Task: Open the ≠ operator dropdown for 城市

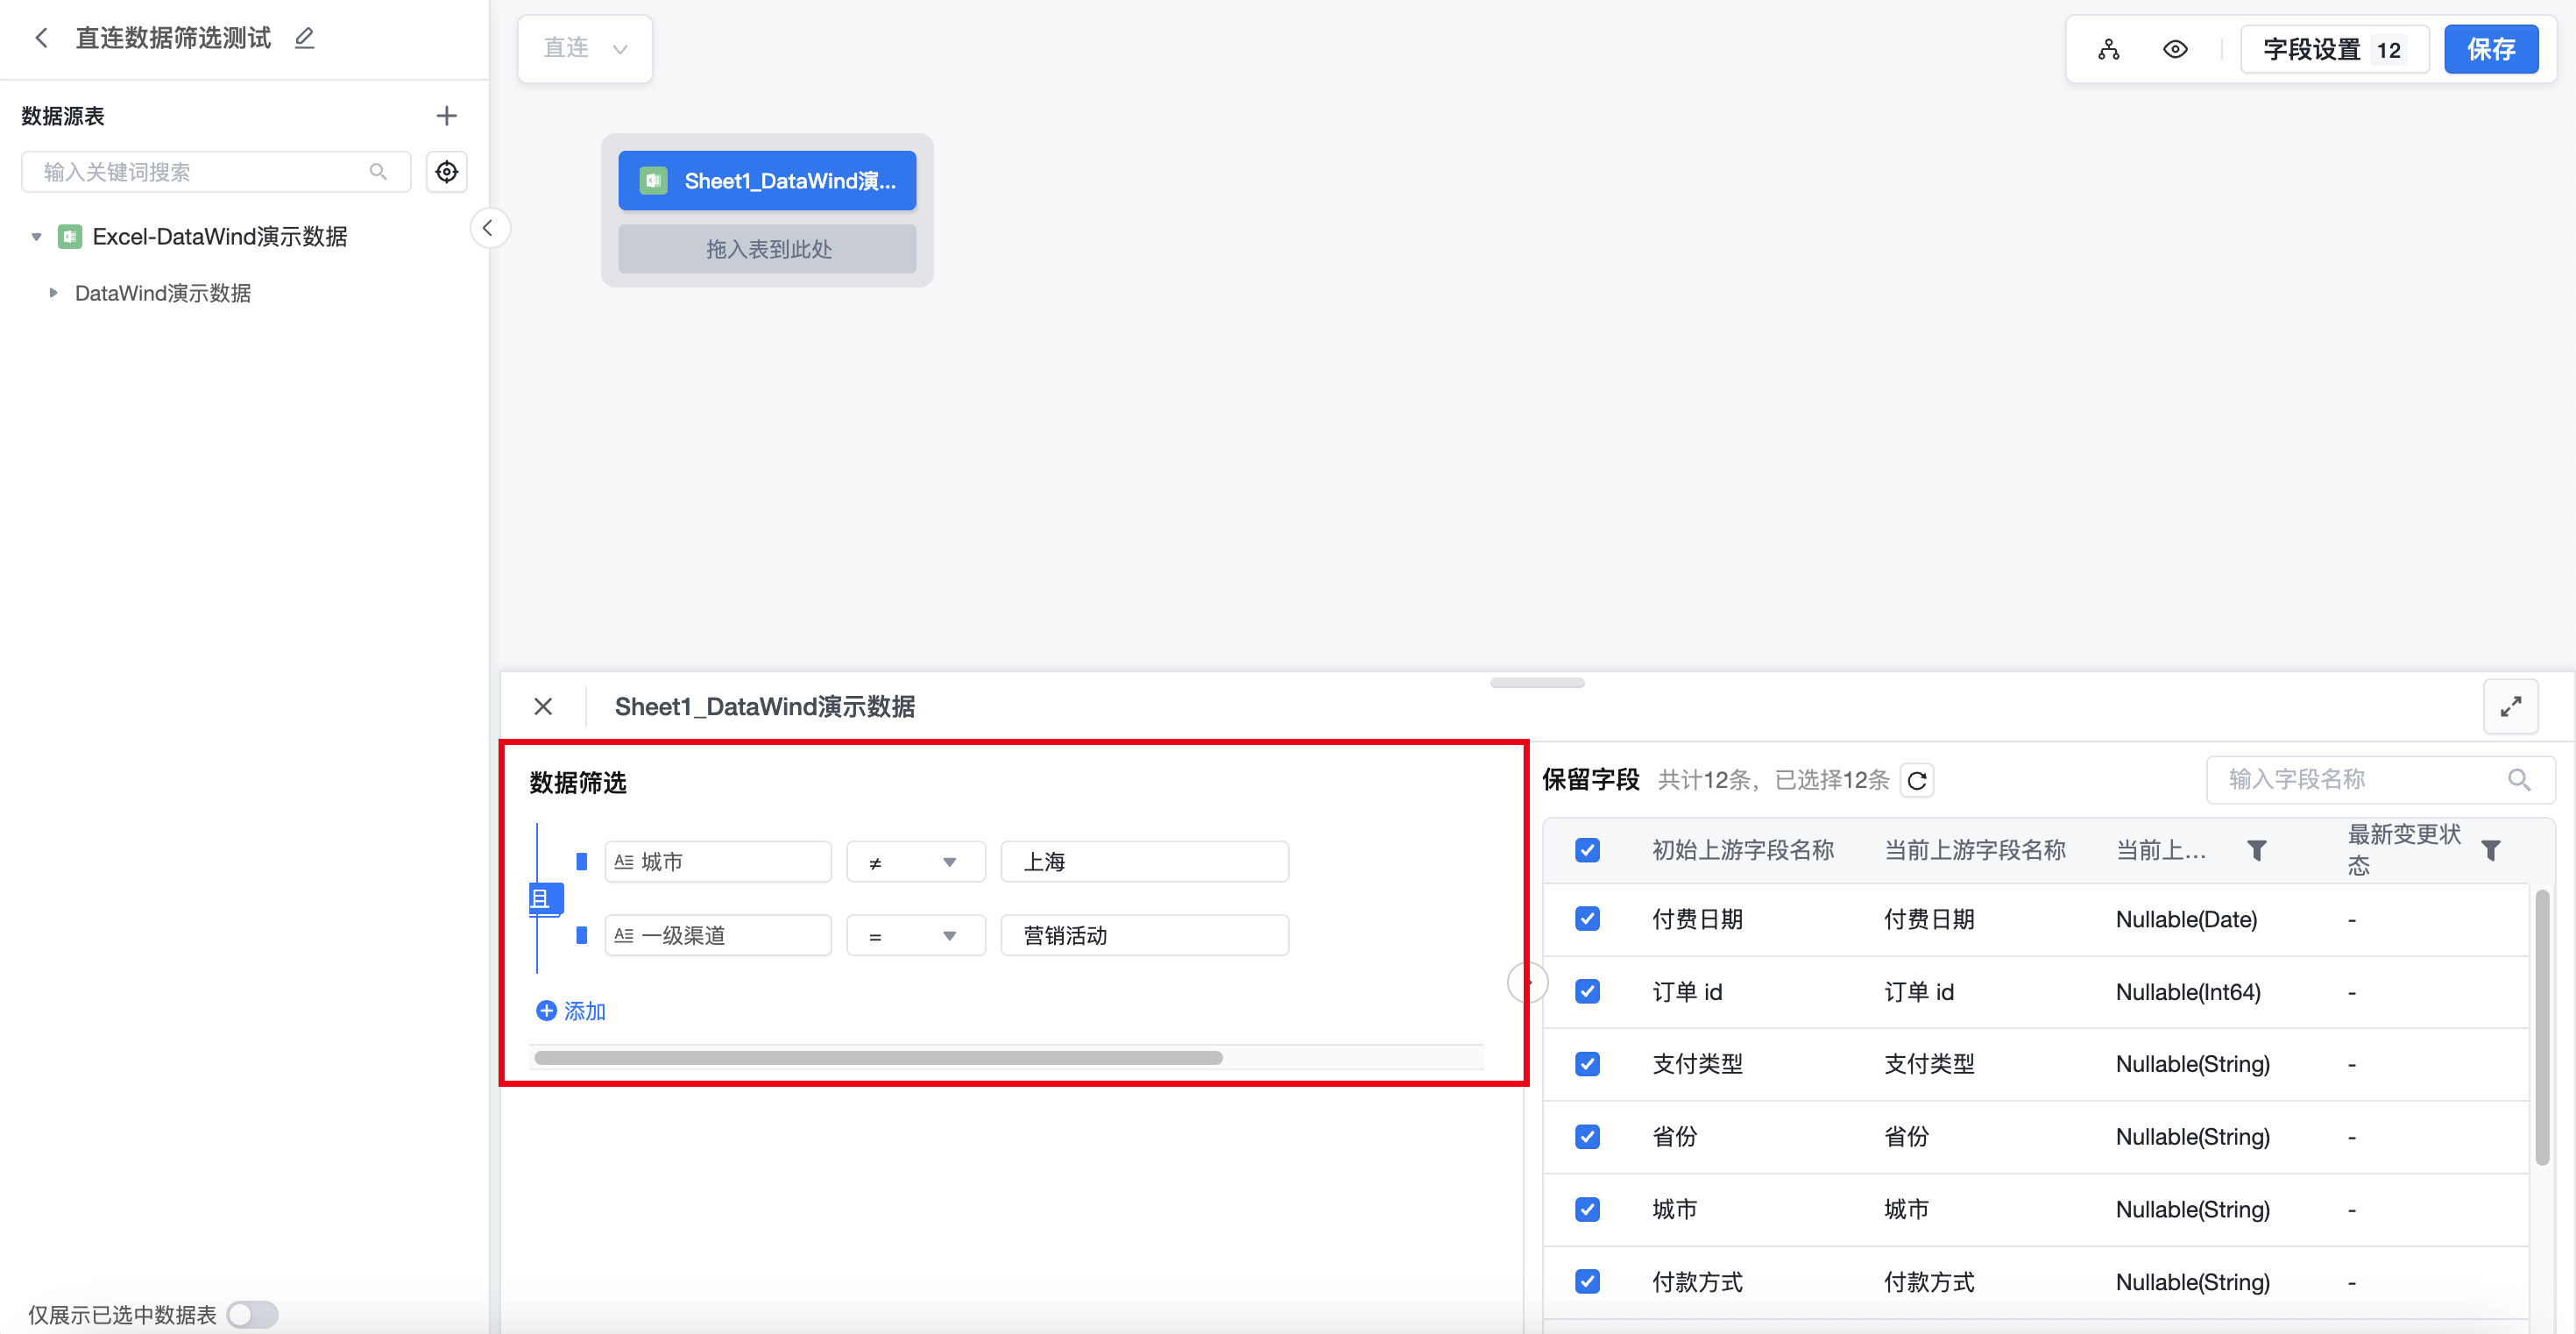Action: coord(915,862)
